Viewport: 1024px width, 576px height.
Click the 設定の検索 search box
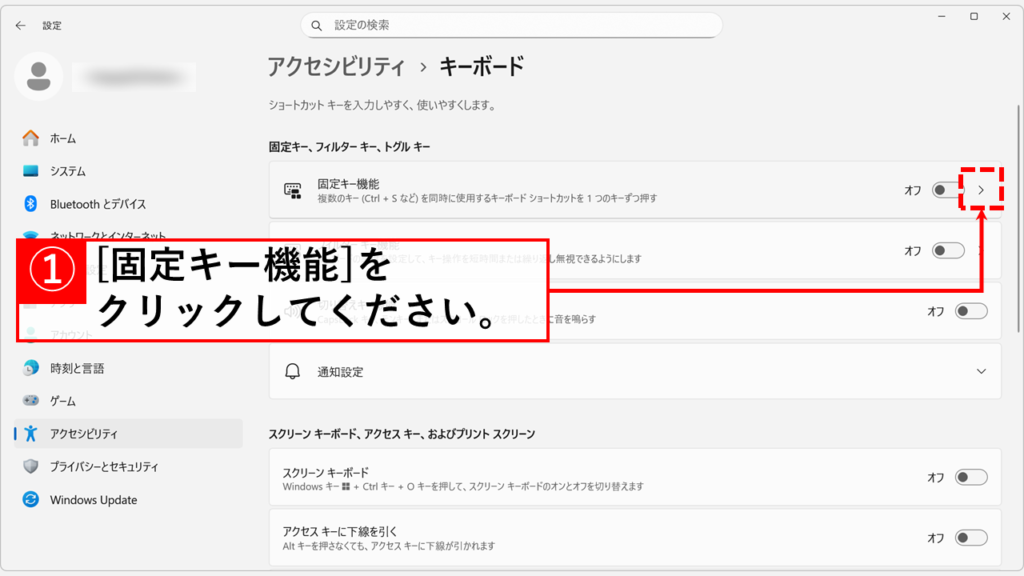click(511, 25)
